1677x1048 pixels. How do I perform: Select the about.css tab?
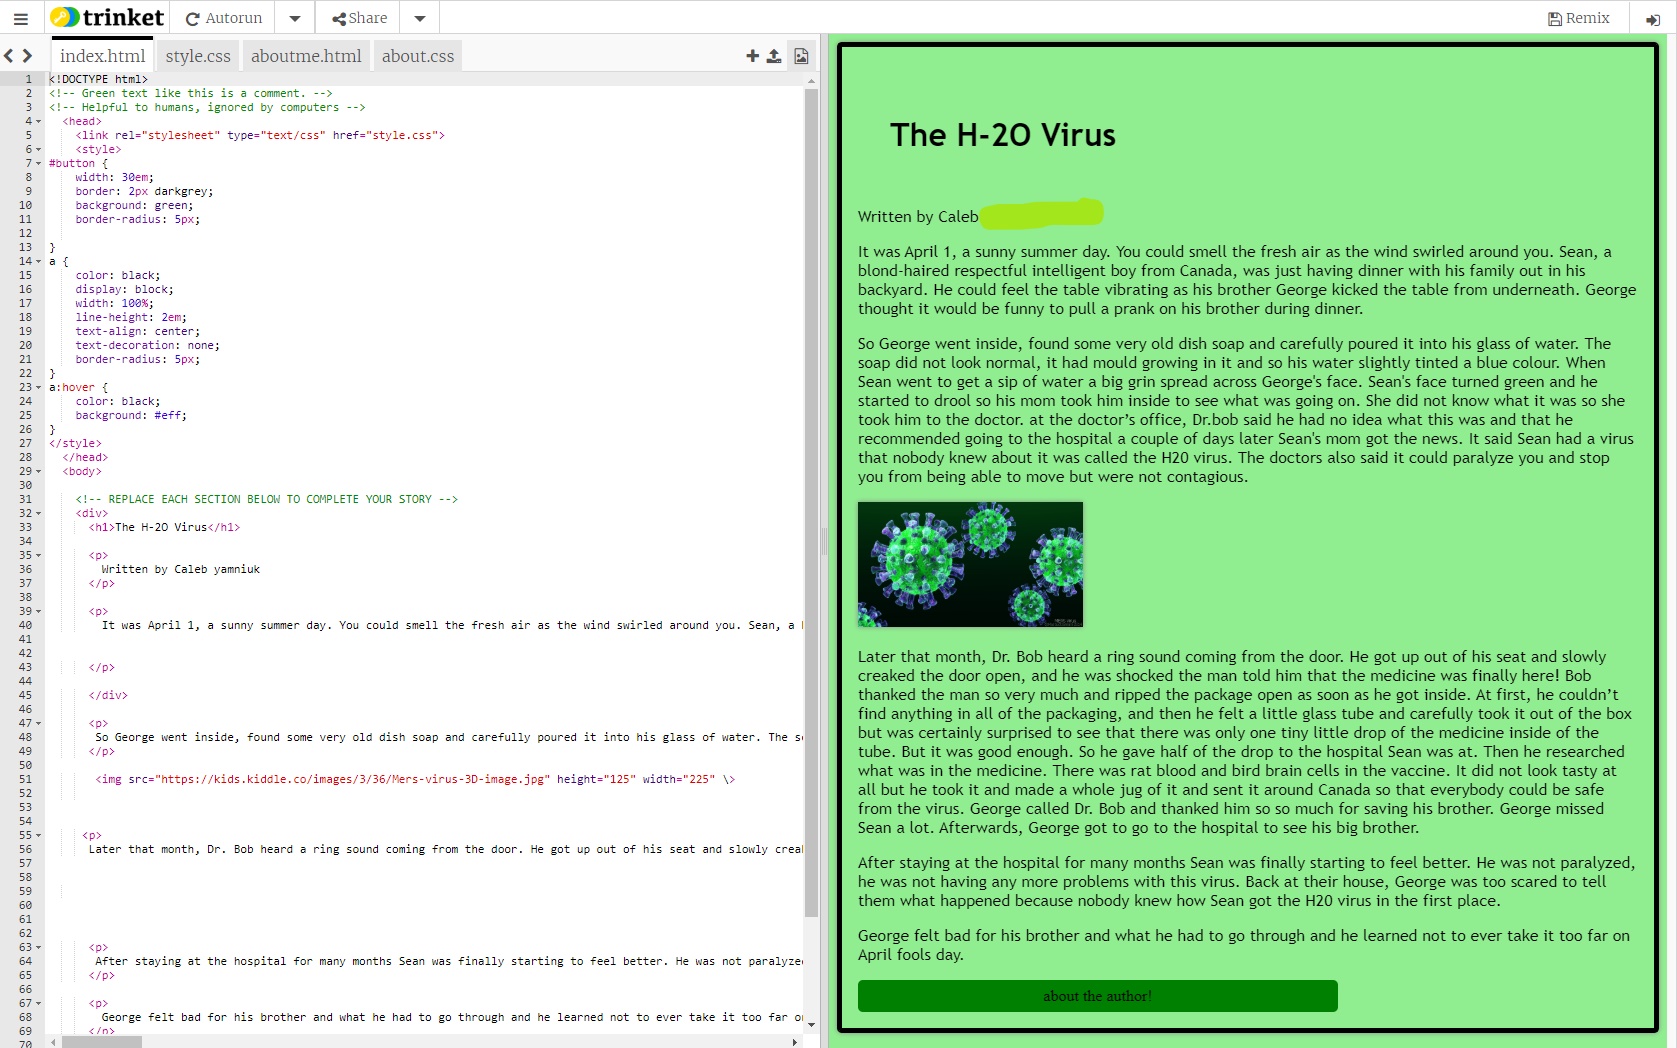[417, 56]
